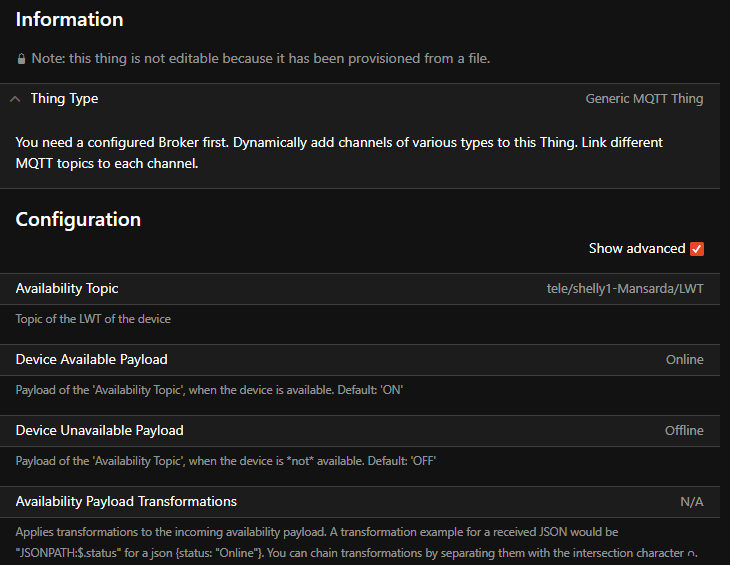Select the Device Available Payload row

tap(360, 360)
